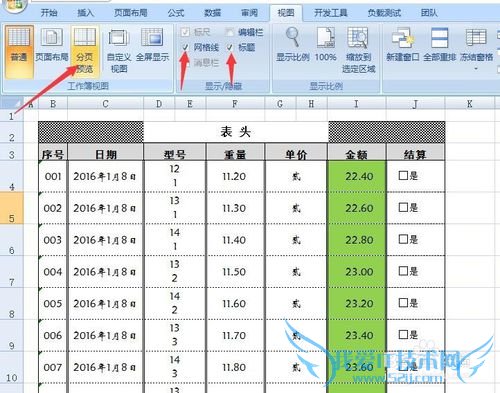Select the cell containing 004
The height and width of the screenshot is (393, 500).
53,272
